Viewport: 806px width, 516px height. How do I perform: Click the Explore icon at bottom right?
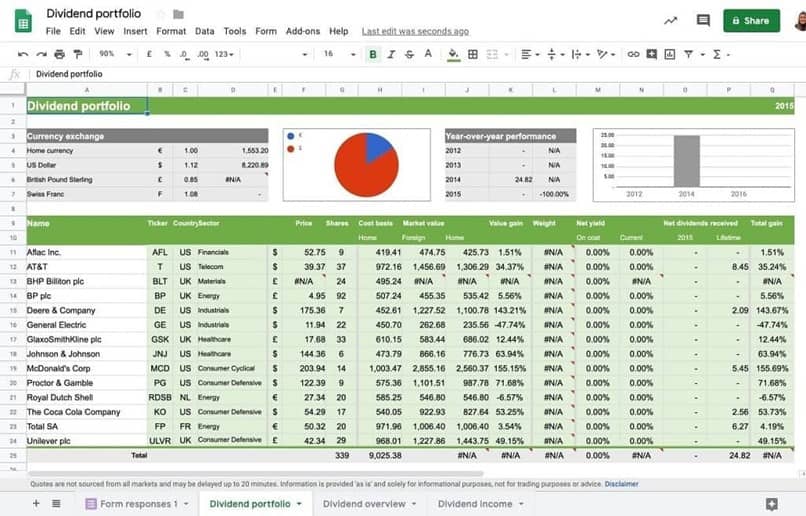tap(772, 504)
